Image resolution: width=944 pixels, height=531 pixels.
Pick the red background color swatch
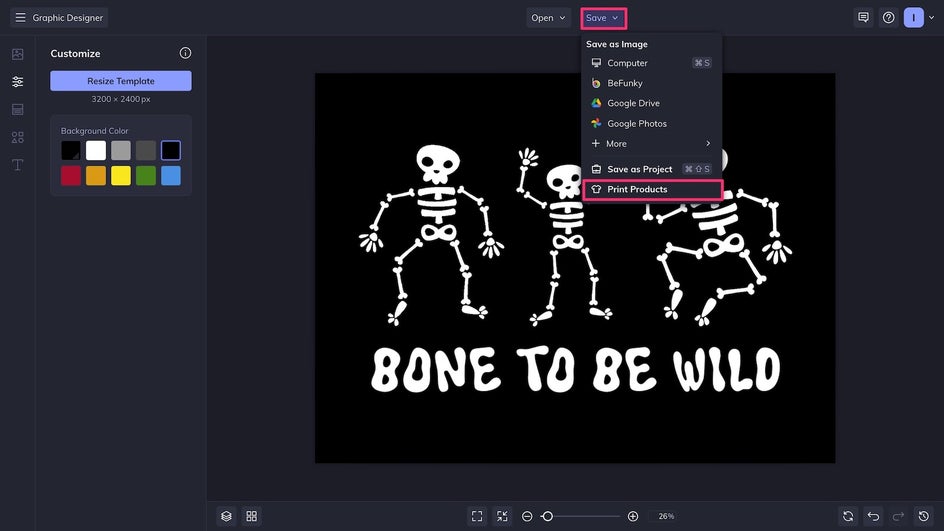click(70, 176)
